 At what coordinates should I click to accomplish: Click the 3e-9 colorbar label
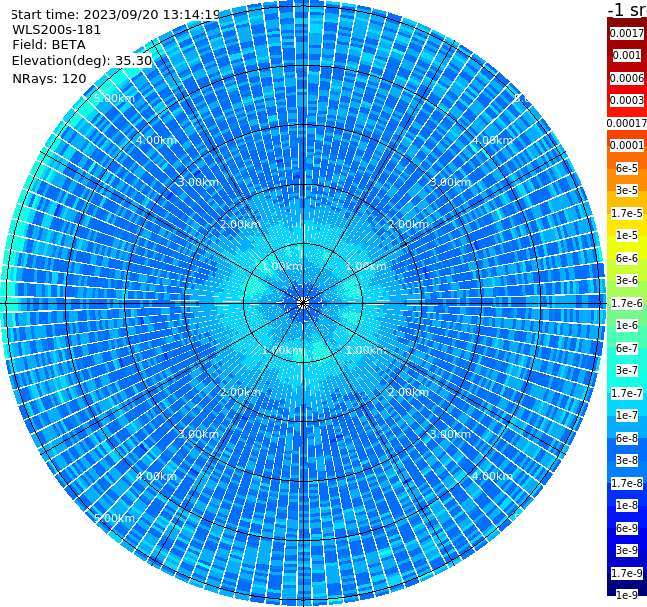point(627,550)
